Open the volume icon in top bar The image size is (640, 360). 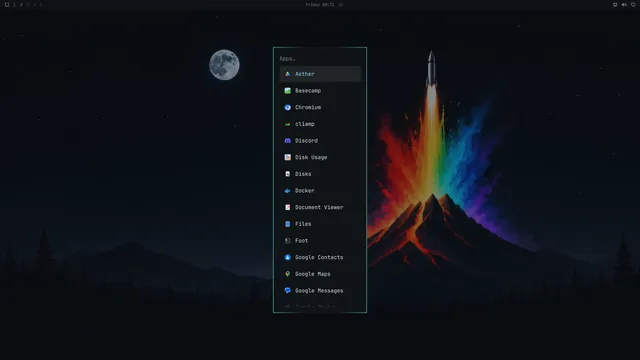624,4
